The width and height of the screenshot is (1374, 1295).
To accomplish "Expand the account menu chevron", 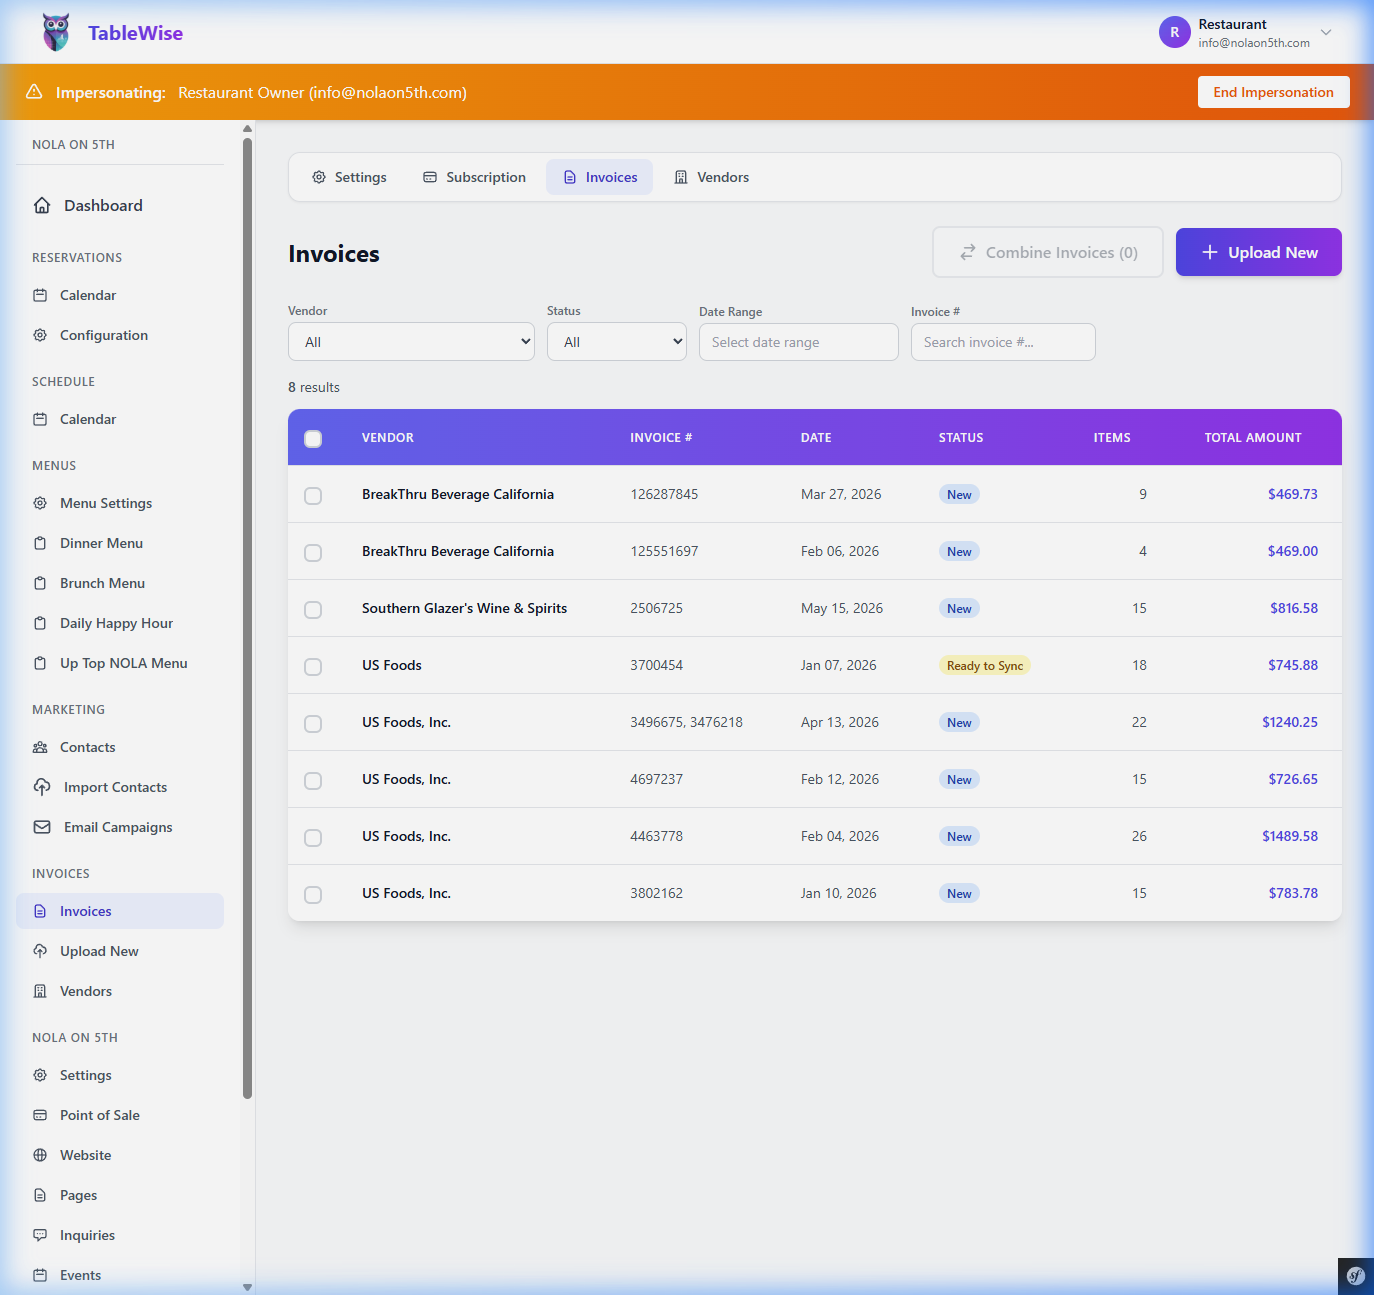I will tap(1326, 32).
